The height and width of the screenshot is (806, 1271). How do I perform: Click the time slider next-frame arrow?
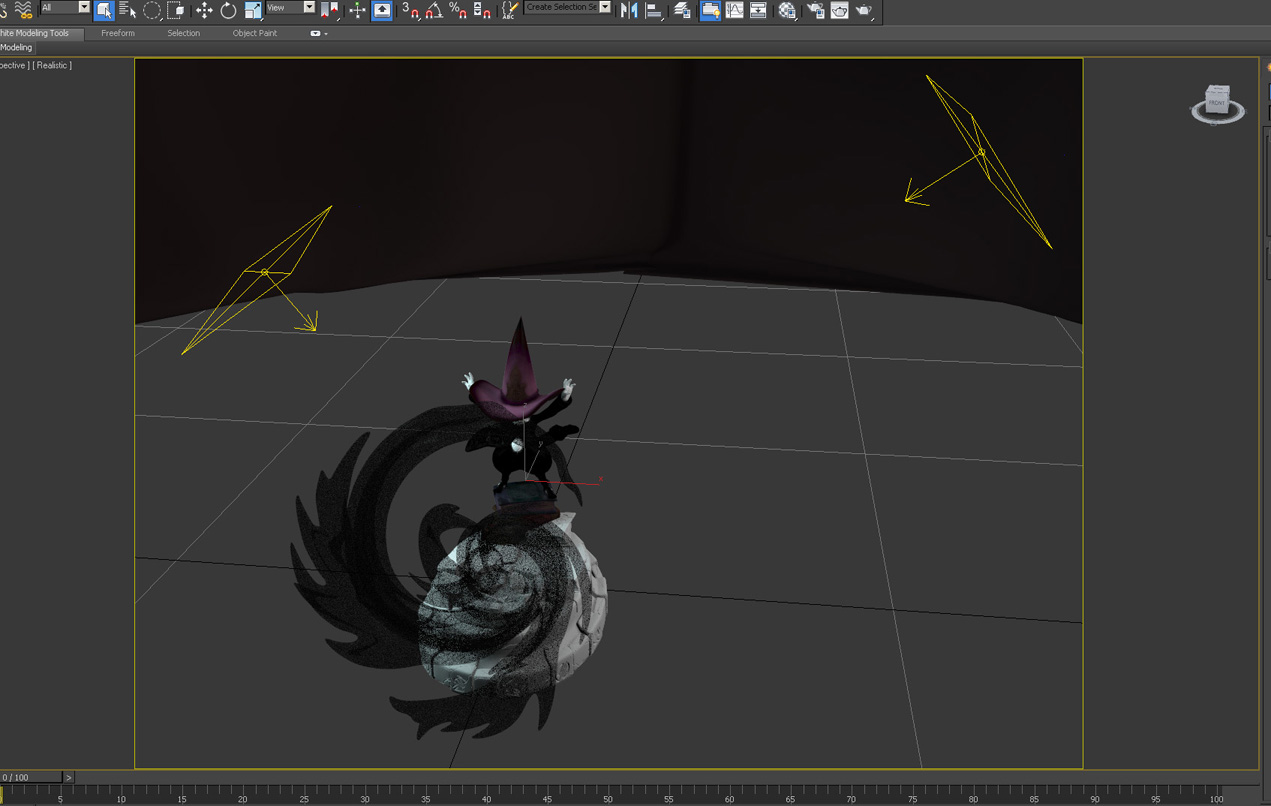click(x=68, y=777)
